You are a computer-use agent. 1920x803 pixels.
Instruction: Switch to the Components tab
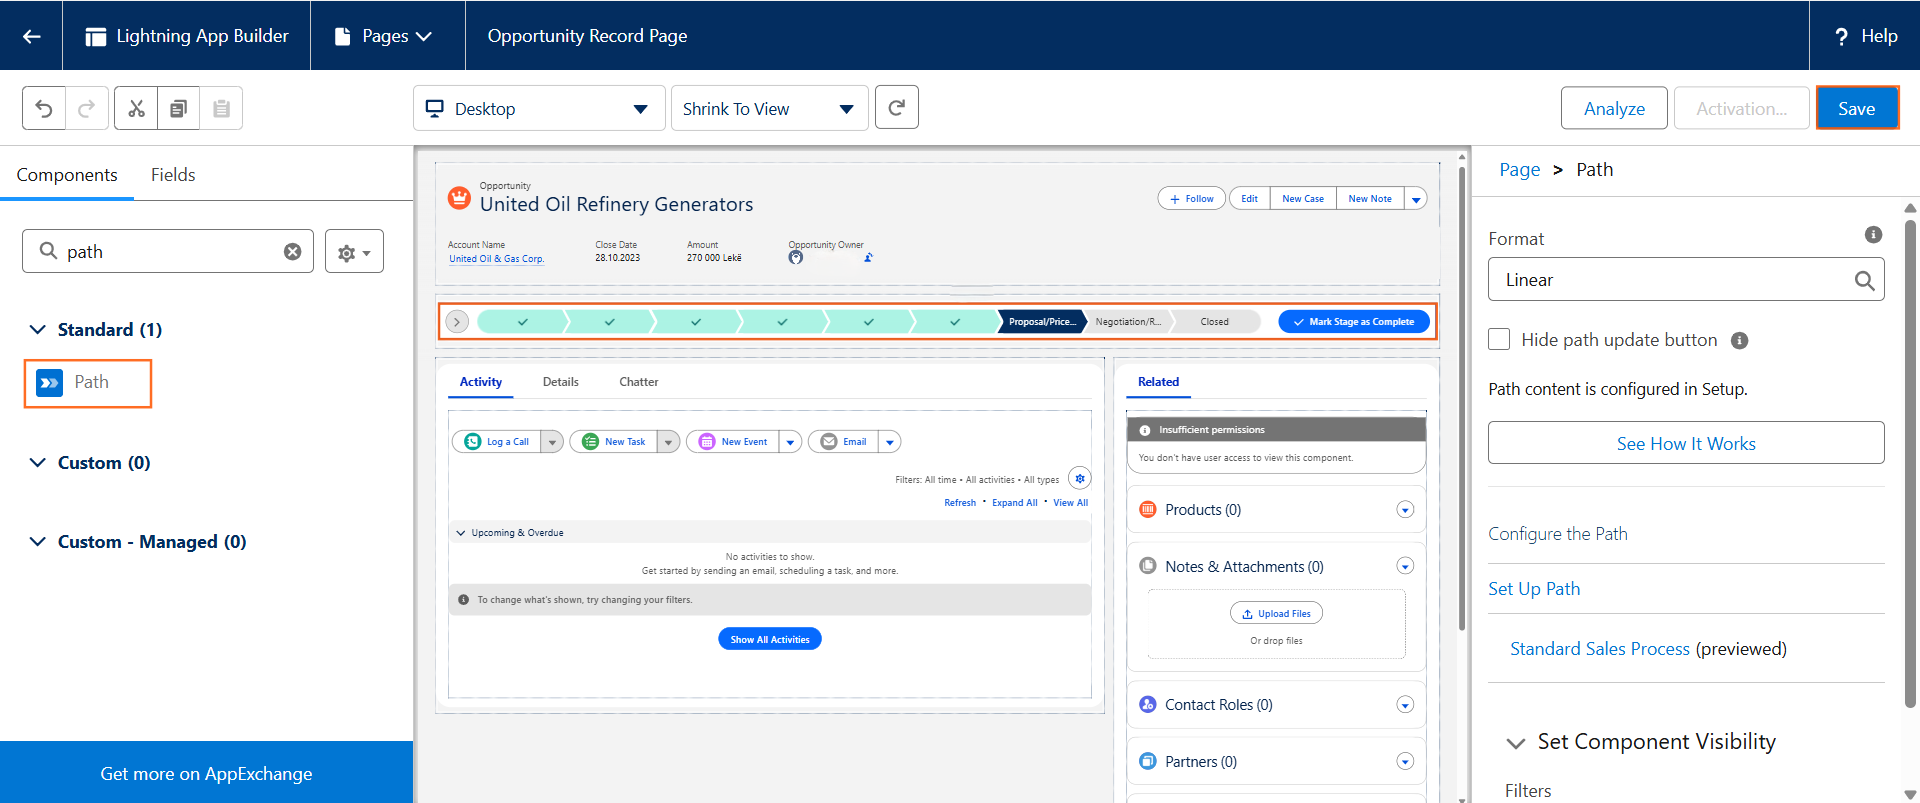67,175
